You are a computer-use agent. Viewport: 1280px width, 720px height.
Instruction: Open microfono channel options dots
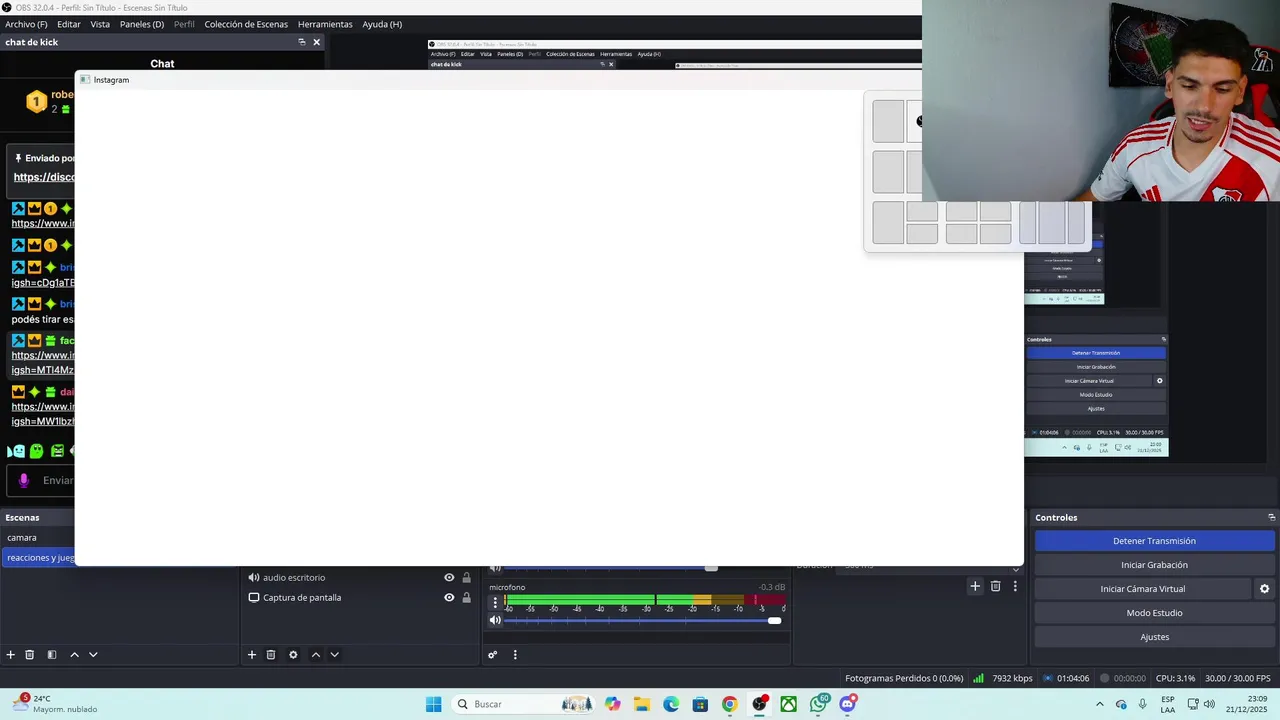click(495, 603)
